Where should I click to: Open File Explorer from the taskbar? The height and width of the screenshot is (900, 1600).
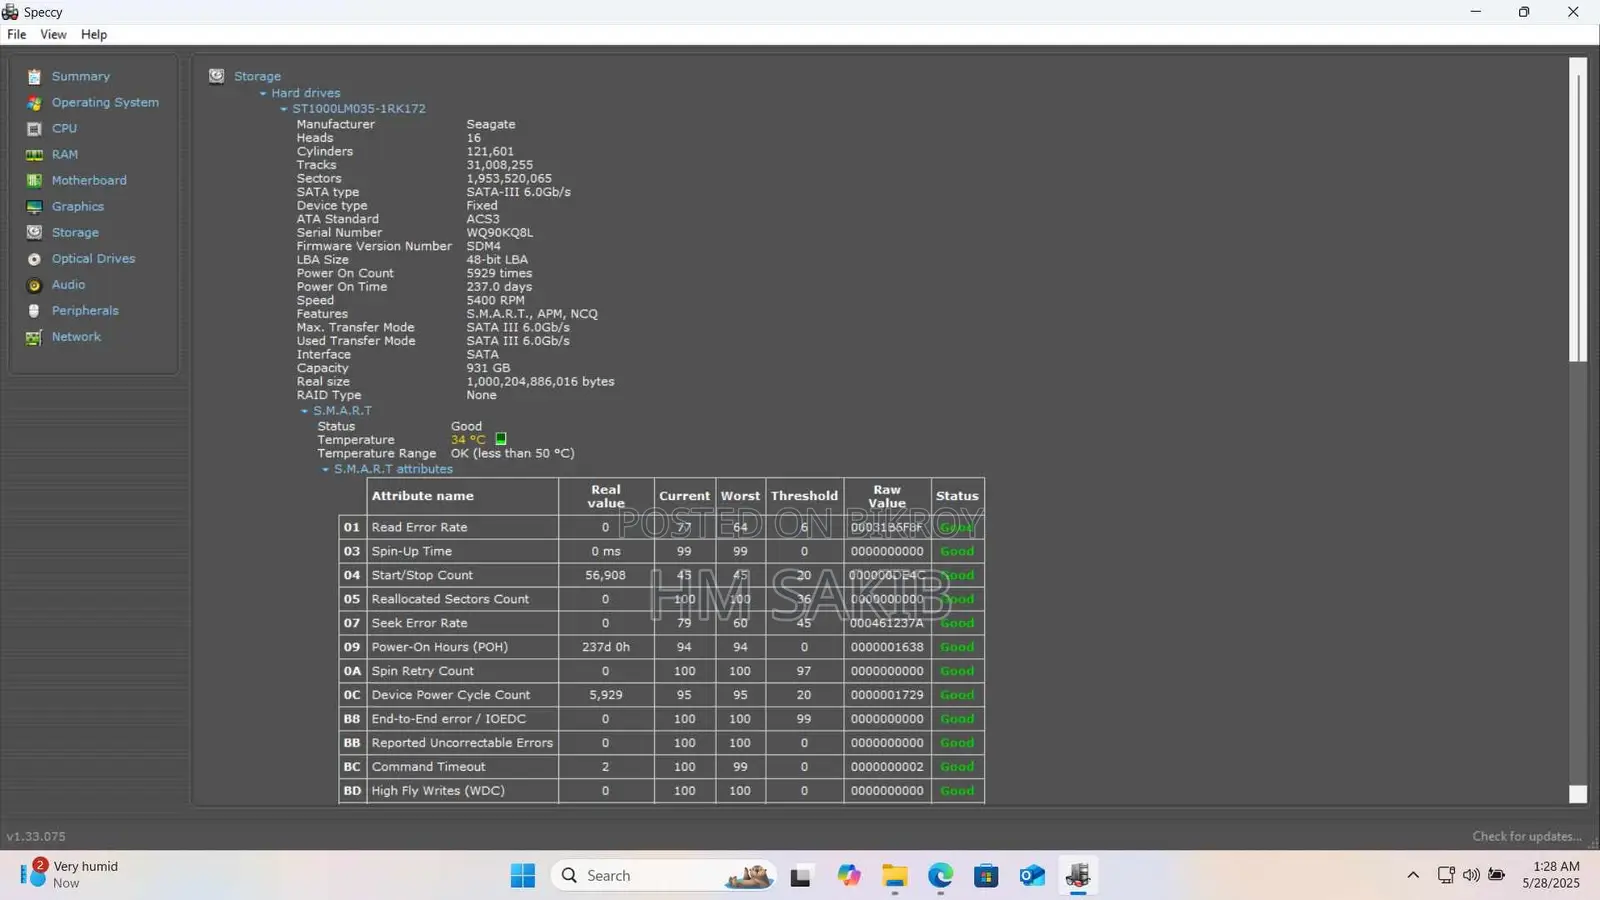tap(894, 876)
